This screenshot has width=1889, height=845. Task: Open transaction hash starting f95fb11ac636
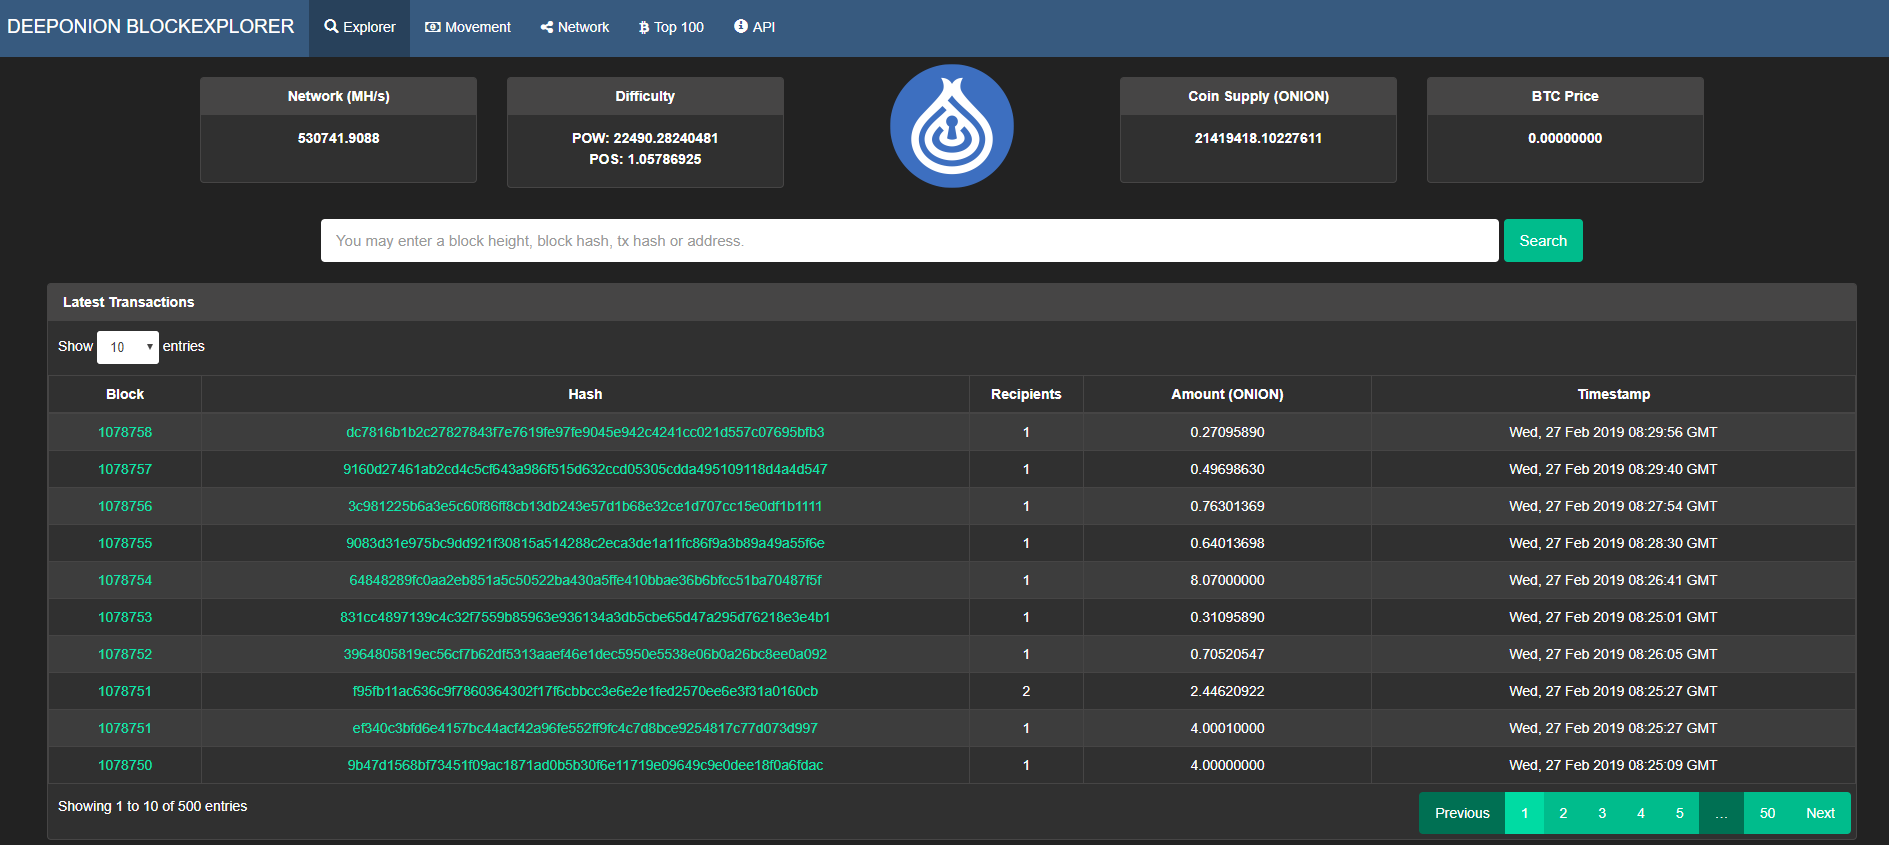[585, 691]
